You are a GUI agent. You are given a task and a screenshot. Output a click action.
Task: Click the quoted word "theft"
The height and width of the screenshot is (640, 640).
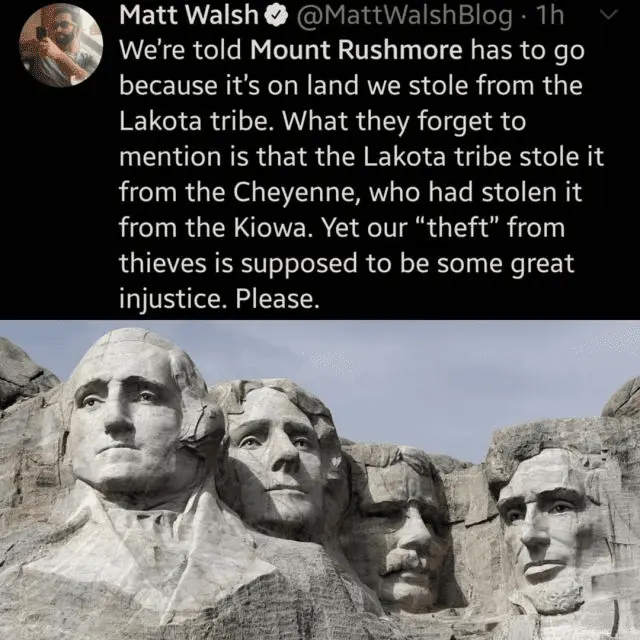point(458,227)
